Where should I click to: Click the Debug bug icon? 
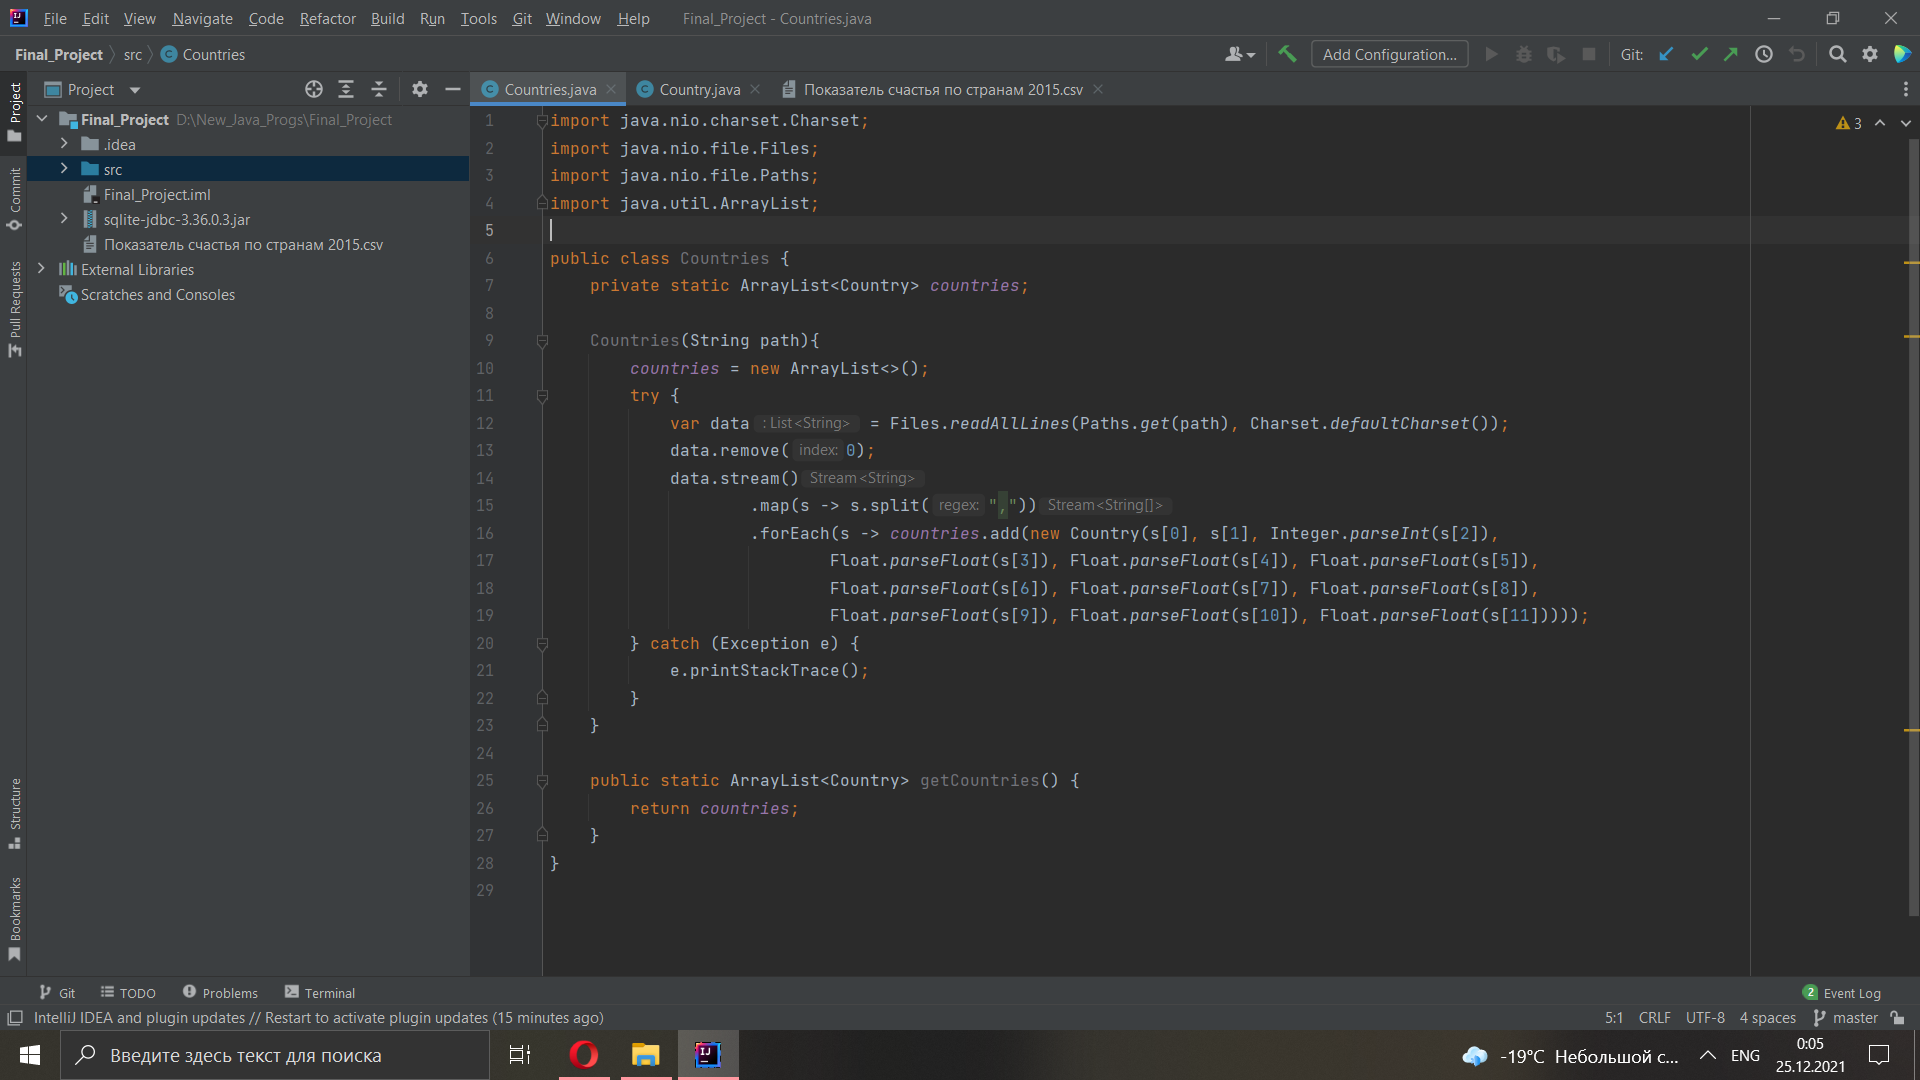click(1524, 54)
